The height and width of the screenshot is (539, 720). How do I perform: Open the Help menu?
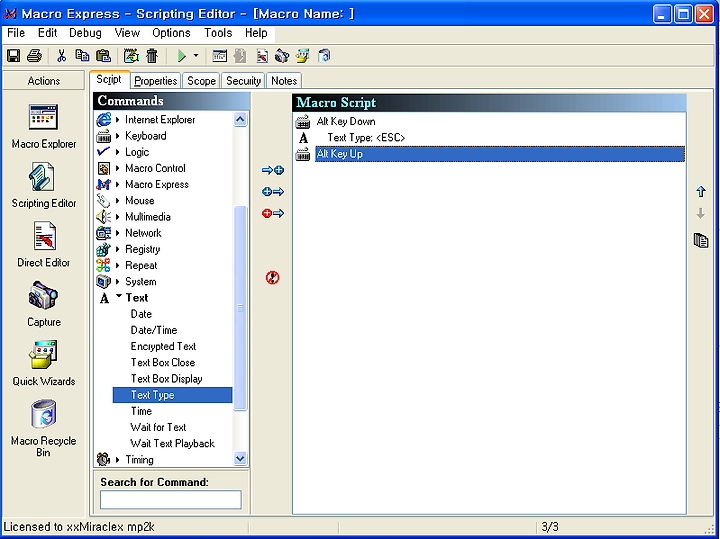coord(256,33)
